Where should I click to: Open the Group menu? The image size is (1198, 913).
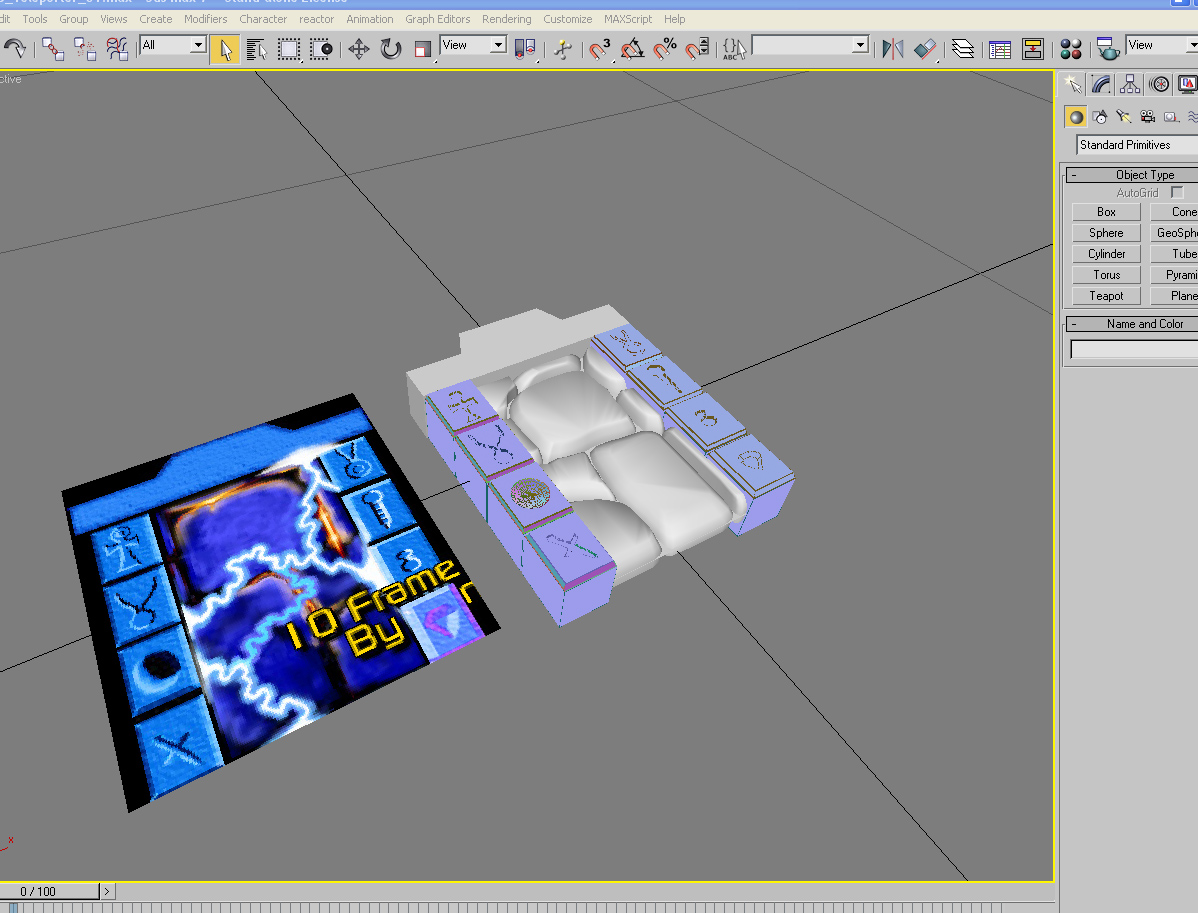(73, 19)
